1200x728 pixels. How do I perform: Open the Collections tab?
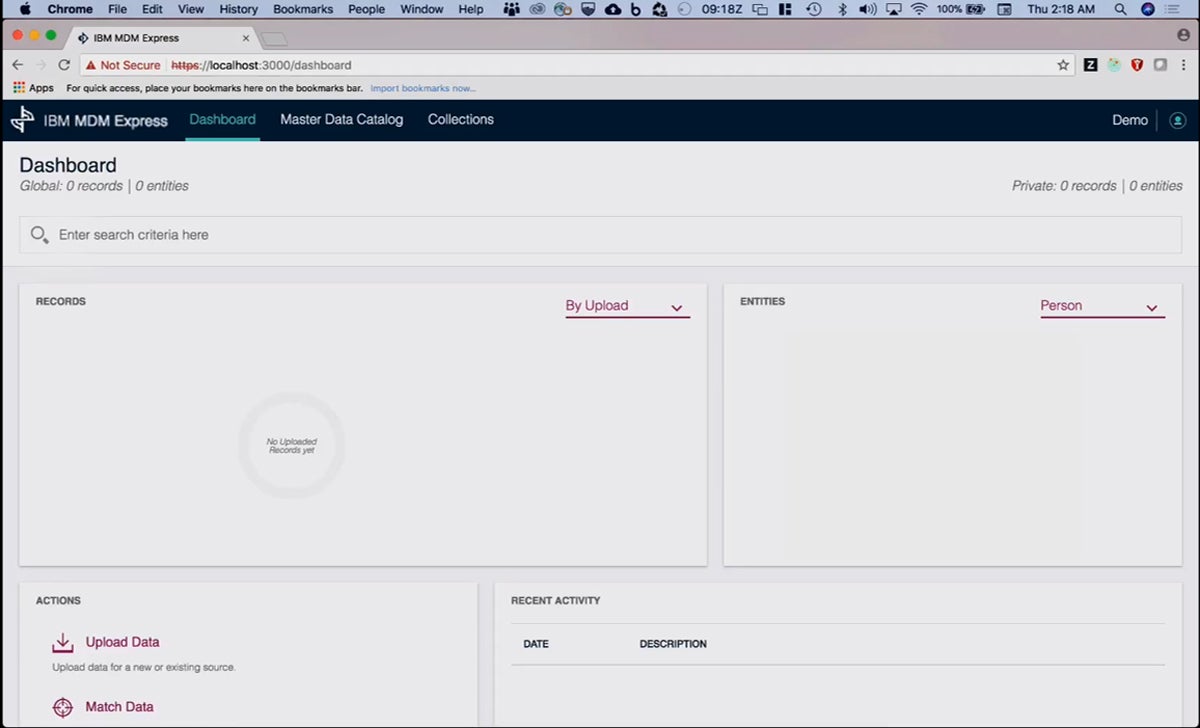(461, 120)
